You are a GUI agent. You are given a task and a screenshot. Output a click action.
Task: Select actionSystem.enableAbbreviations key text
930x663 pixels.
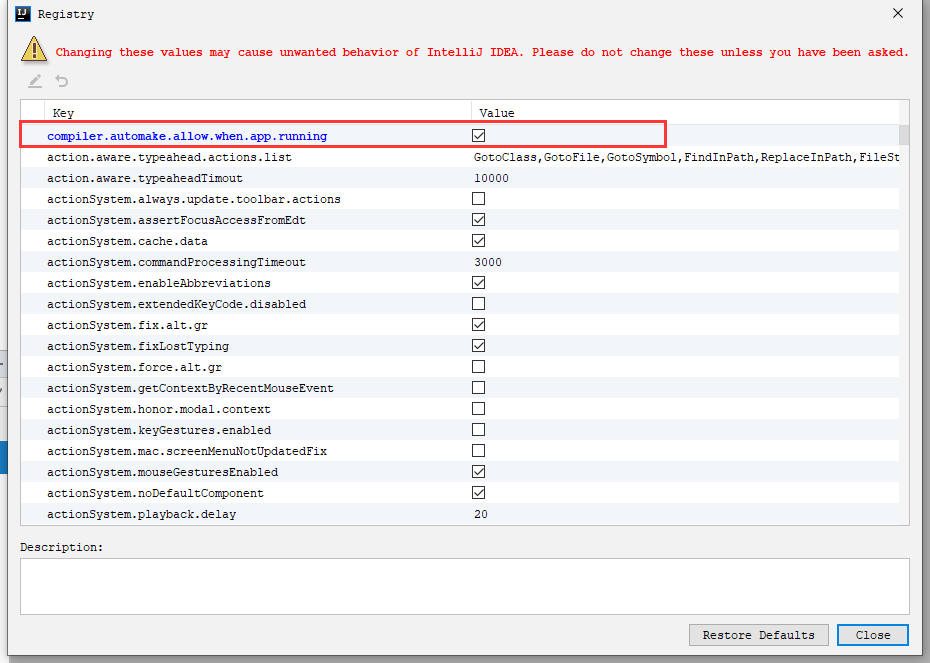159,283
